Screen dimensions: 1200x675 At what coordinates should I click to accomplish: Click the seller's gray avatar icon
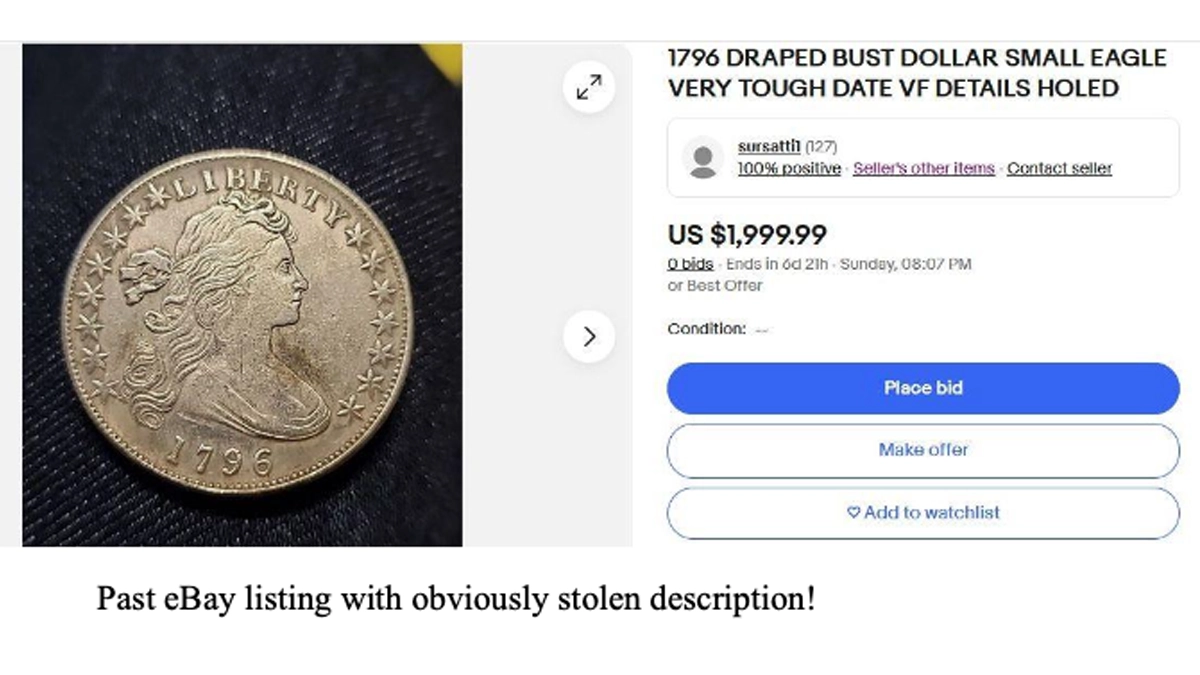pyautogui.click(x=704, y=158)
